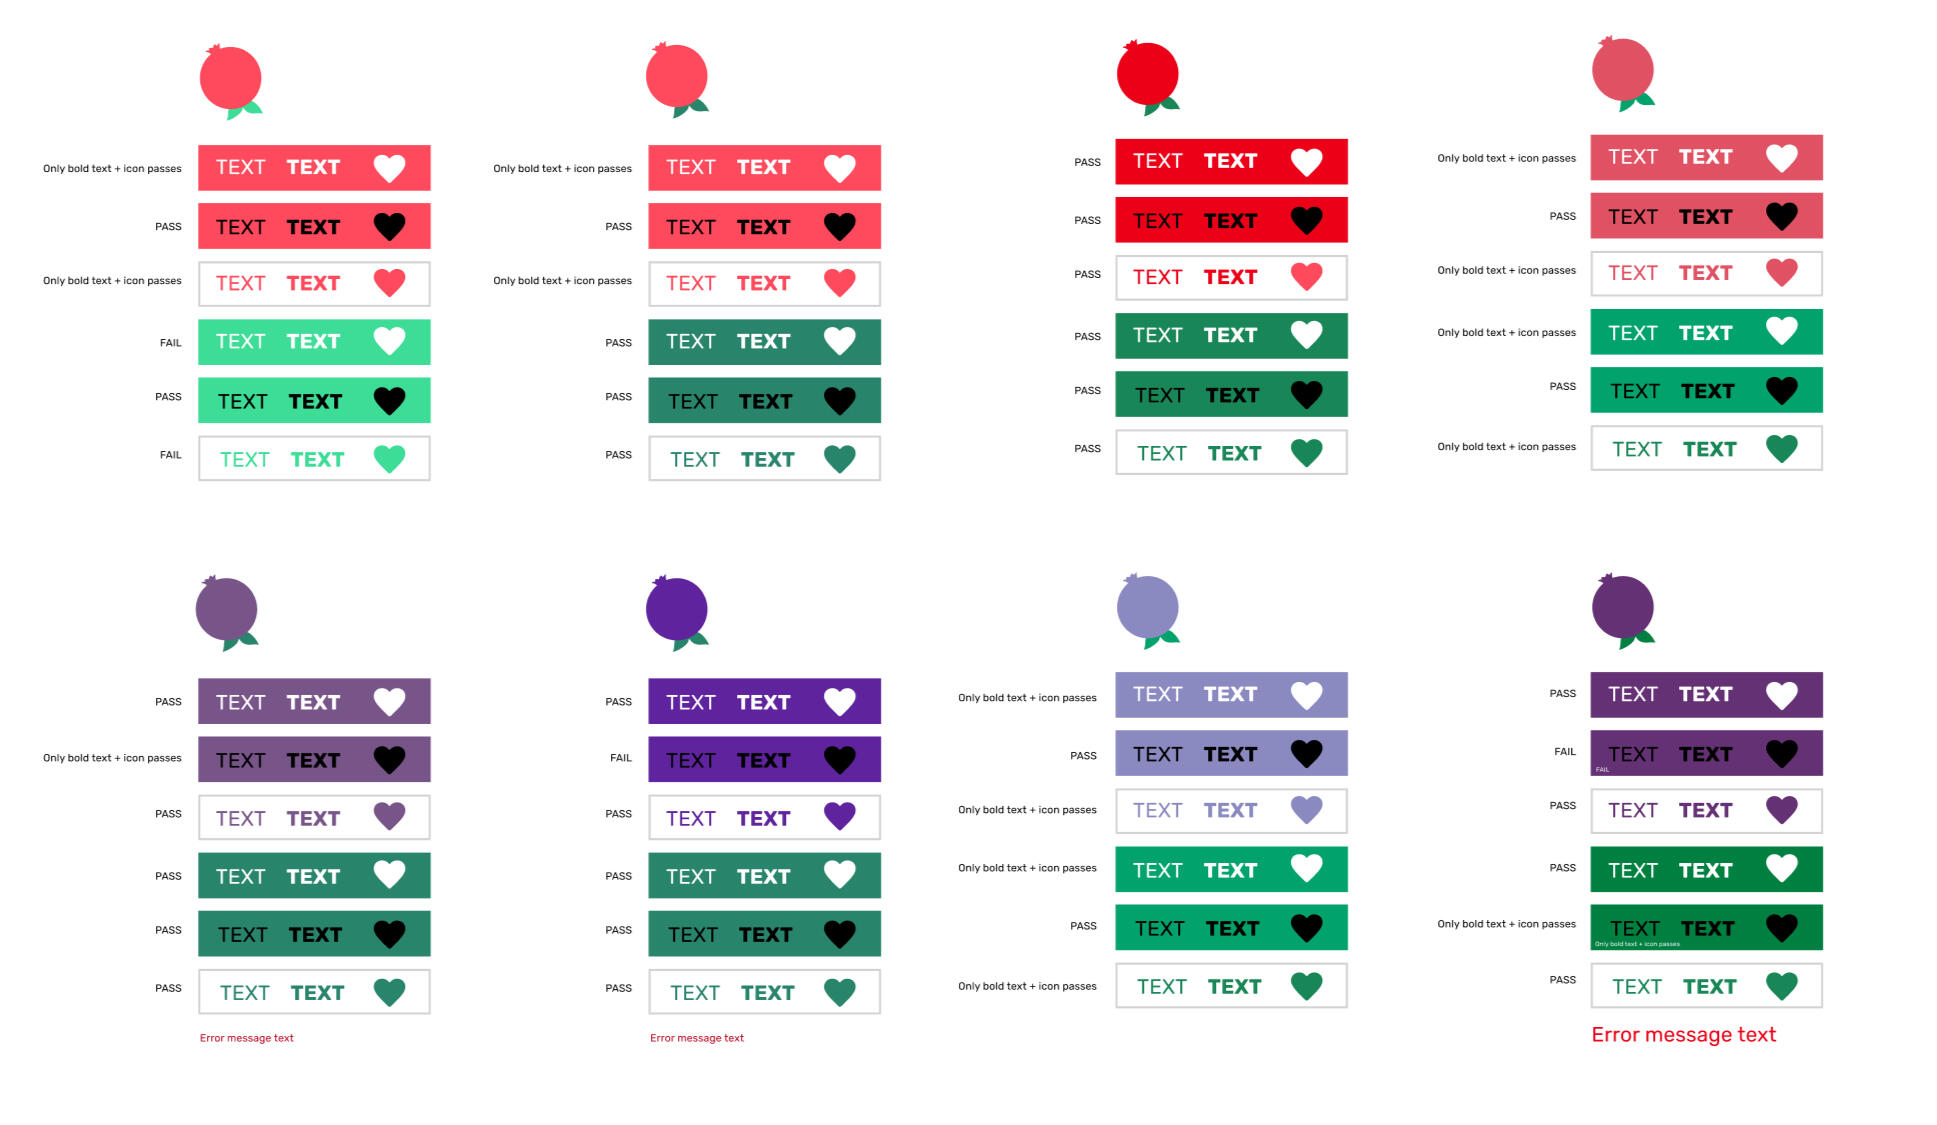Click the bright red filled button with white text
Screen dimensions: 1937x1125
tap(1231, 162)
